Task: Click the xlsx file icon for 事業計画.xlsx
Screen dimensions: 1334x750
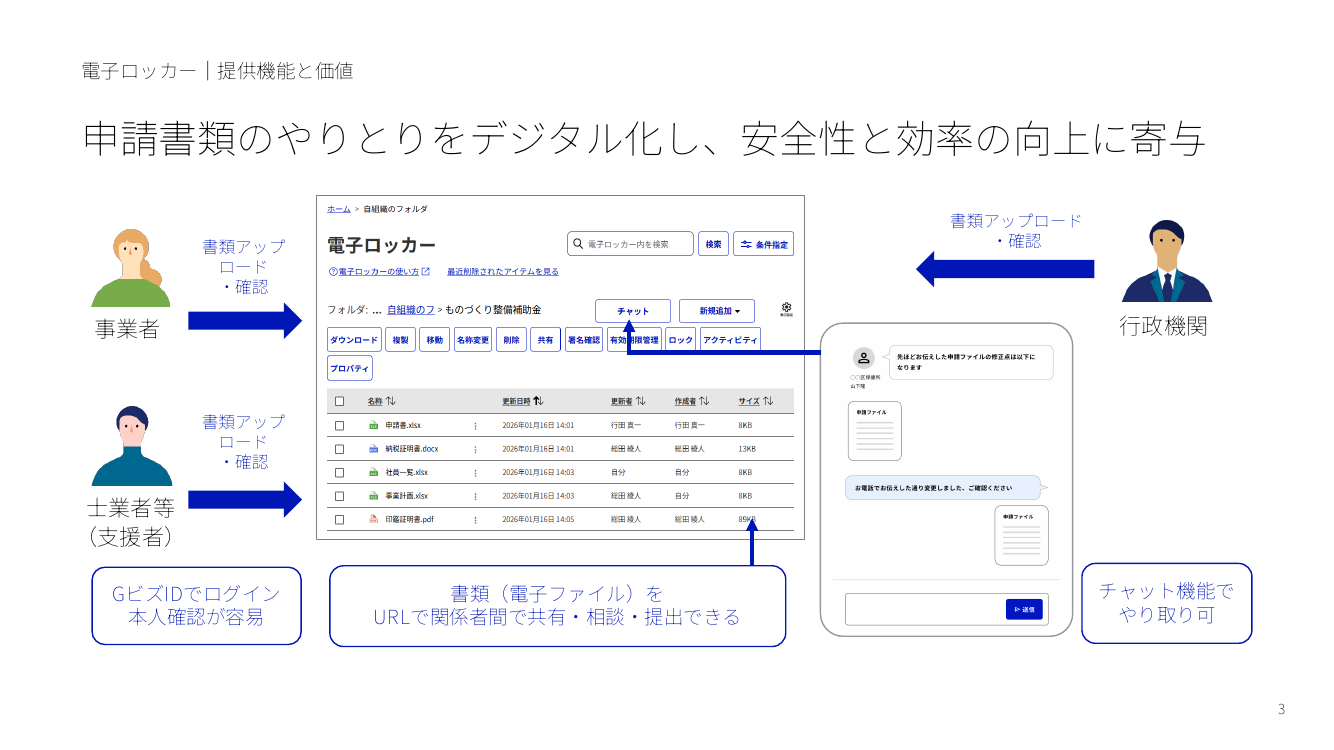Action: pos(374,496)
